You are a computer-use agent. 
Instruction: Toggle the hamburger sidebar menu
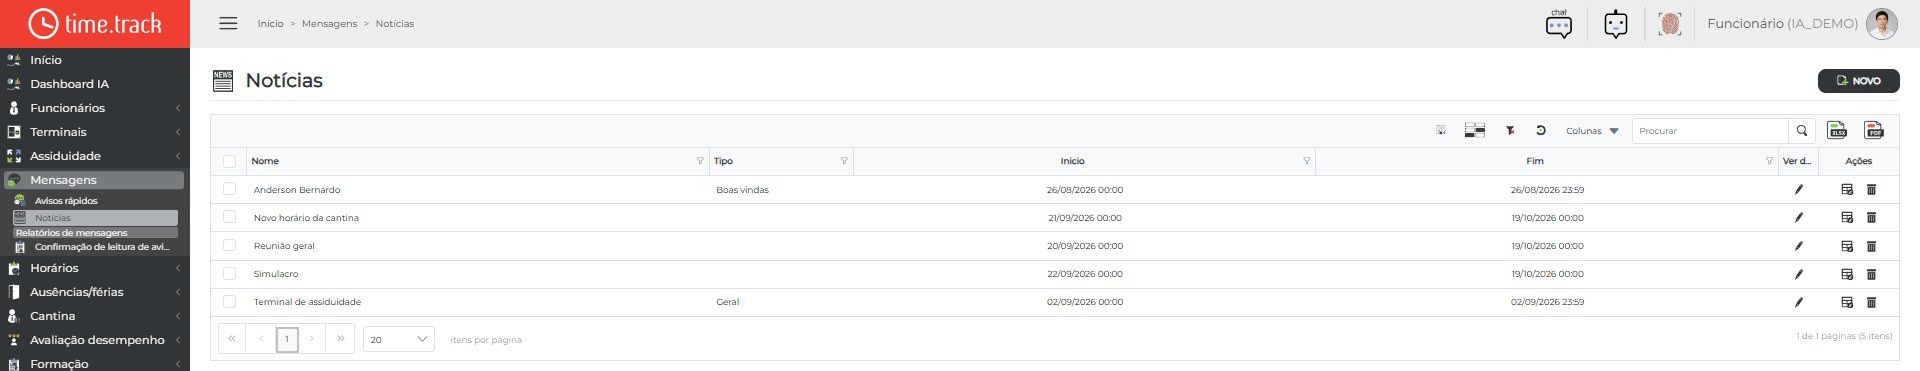click(228, 23)
